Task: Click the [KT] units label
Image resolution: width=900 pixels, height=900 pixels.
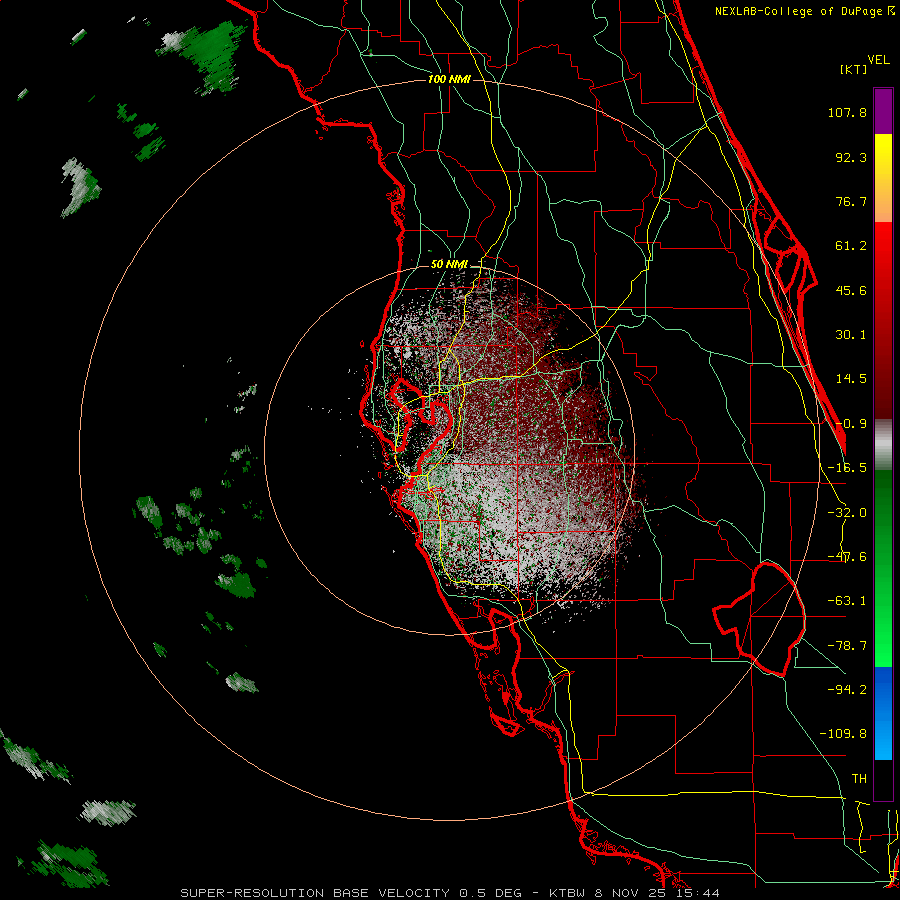Action: tap(853, 69)
